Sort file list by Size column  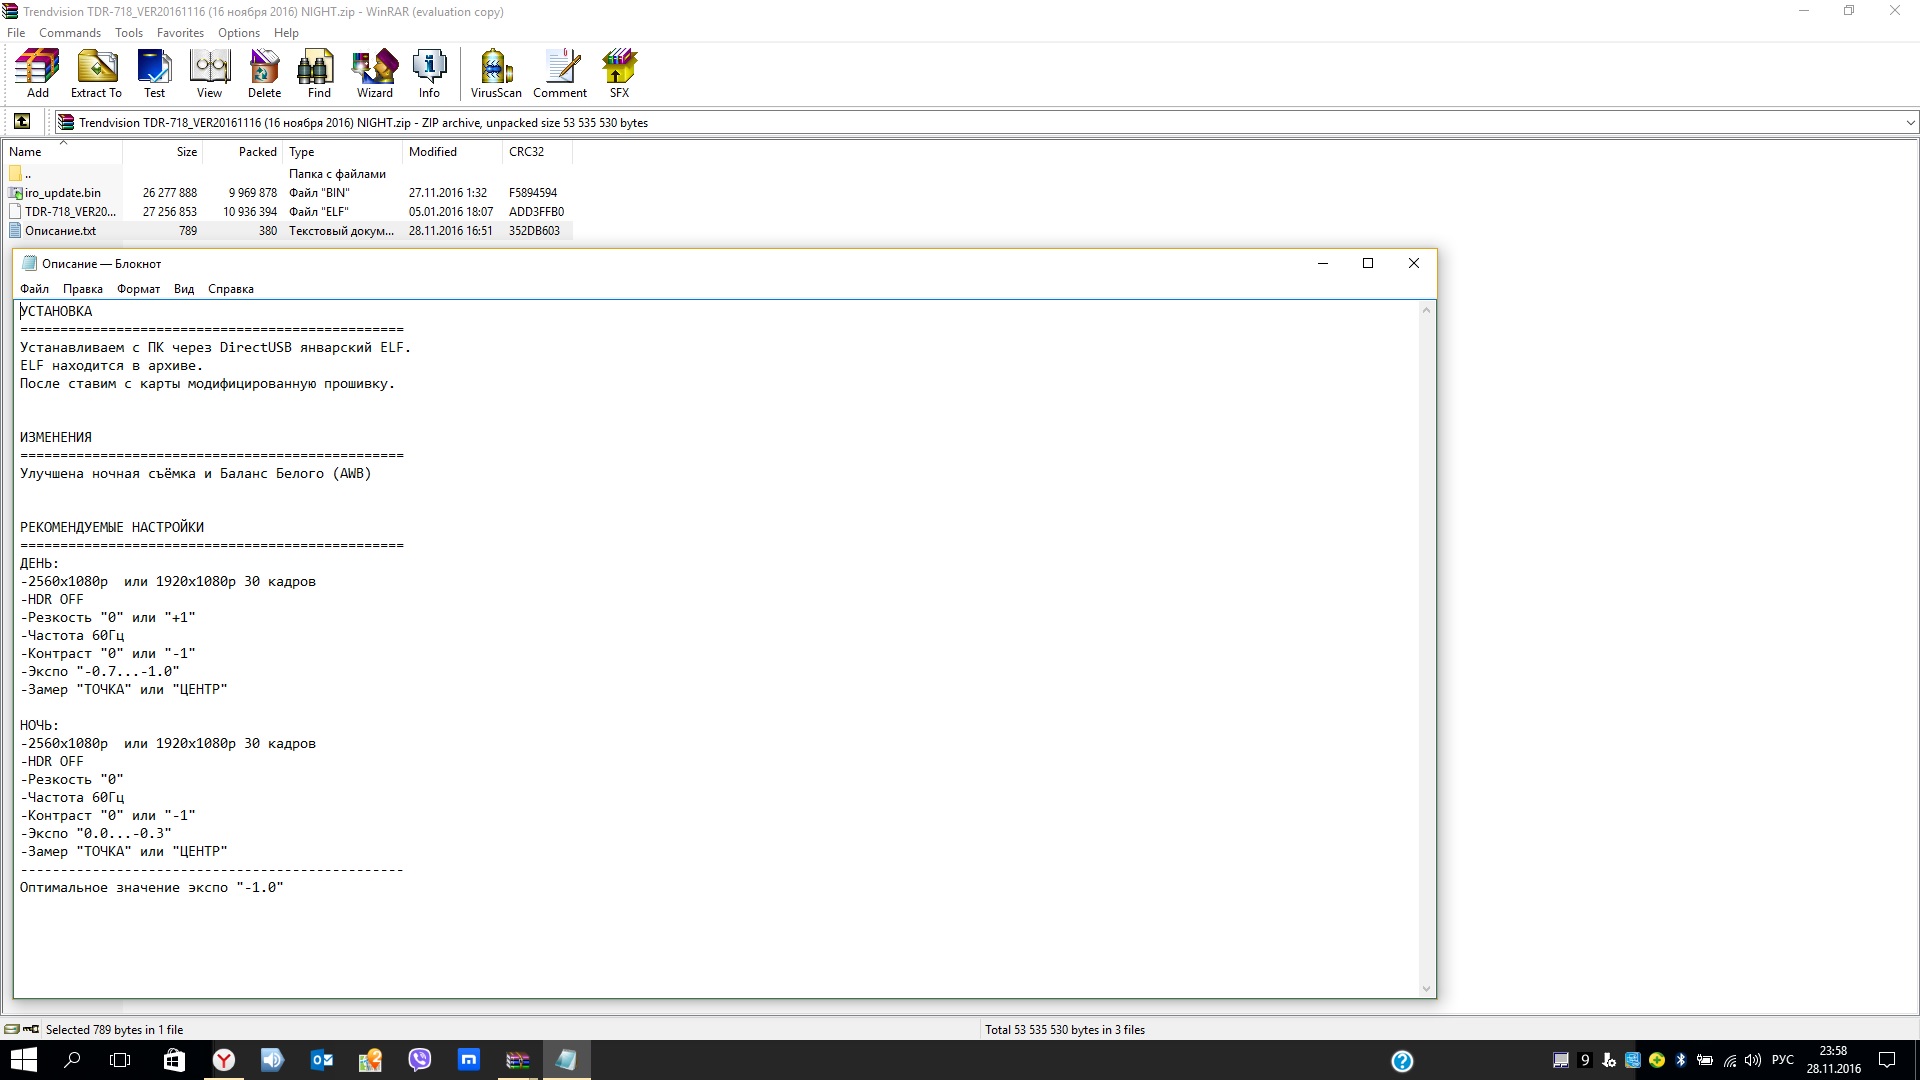point(186,152)
